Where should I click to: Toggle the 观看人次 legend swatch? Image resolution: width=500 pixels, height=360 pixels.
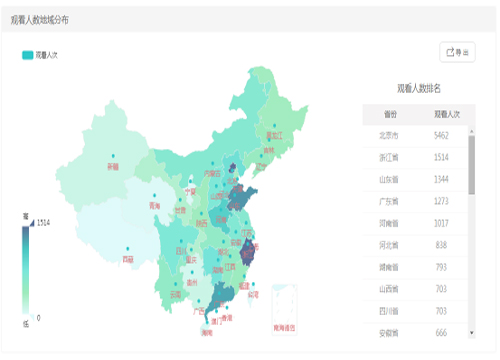point(28,55)
